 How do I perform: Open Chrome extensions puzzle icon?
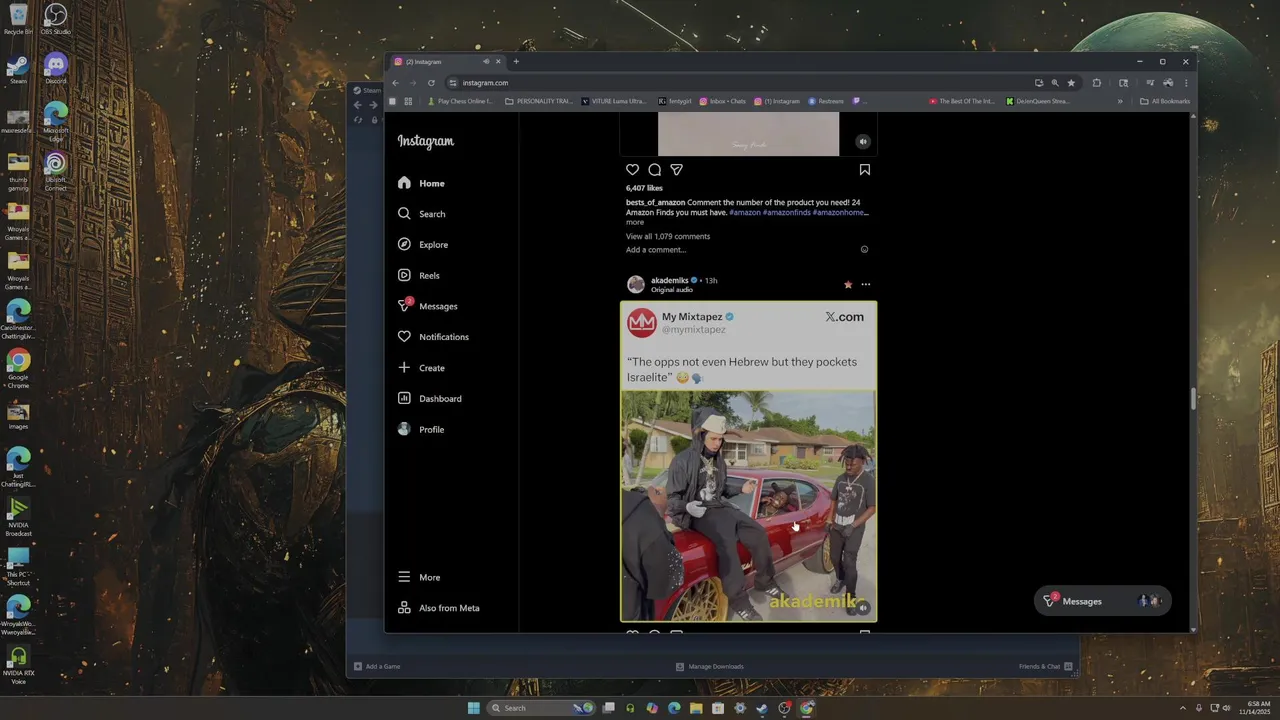[1097, 83]
